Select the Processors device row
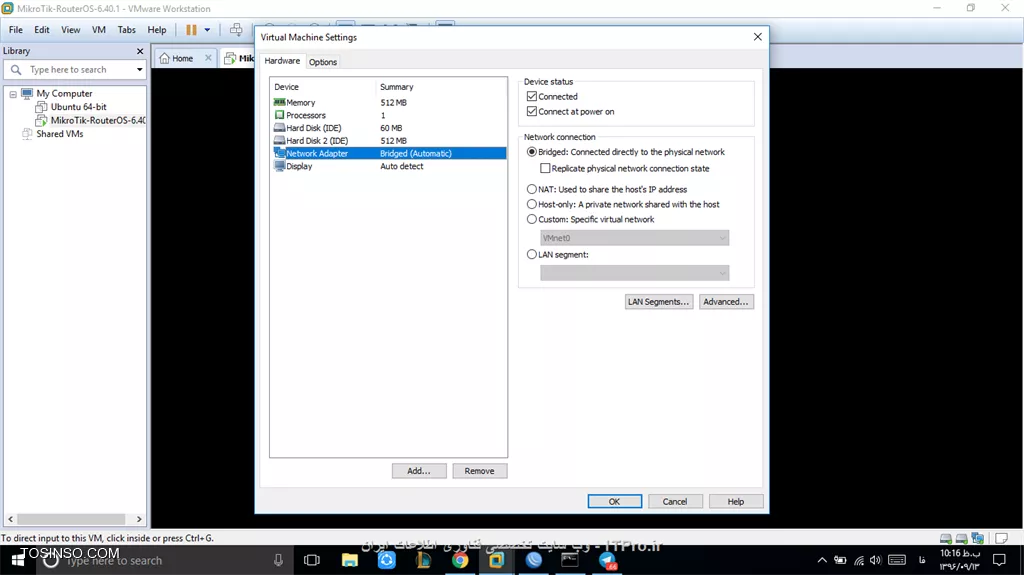Image resolution: width=1024 pixels, height=575 pixels. pyautogui.click(x=389, y=115)
